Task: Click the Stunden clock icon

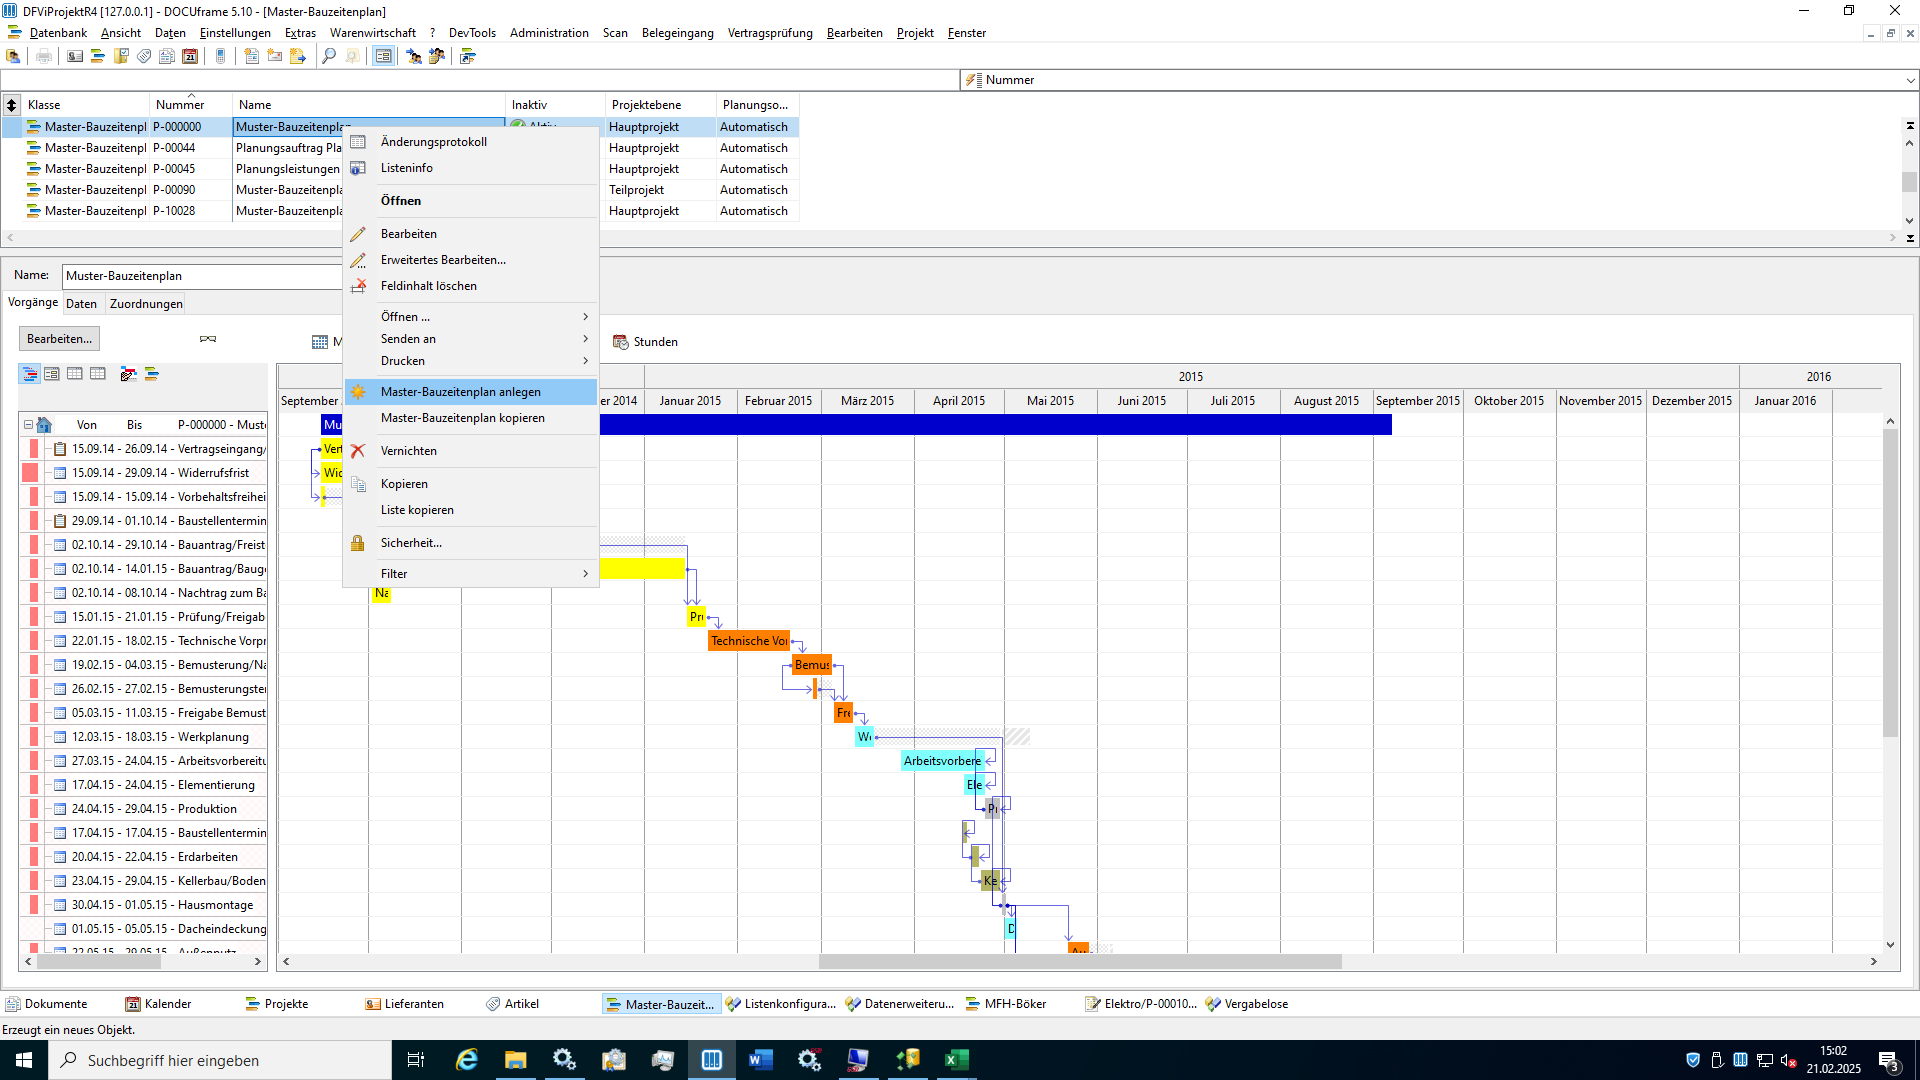Action: (x=620, y=342)
